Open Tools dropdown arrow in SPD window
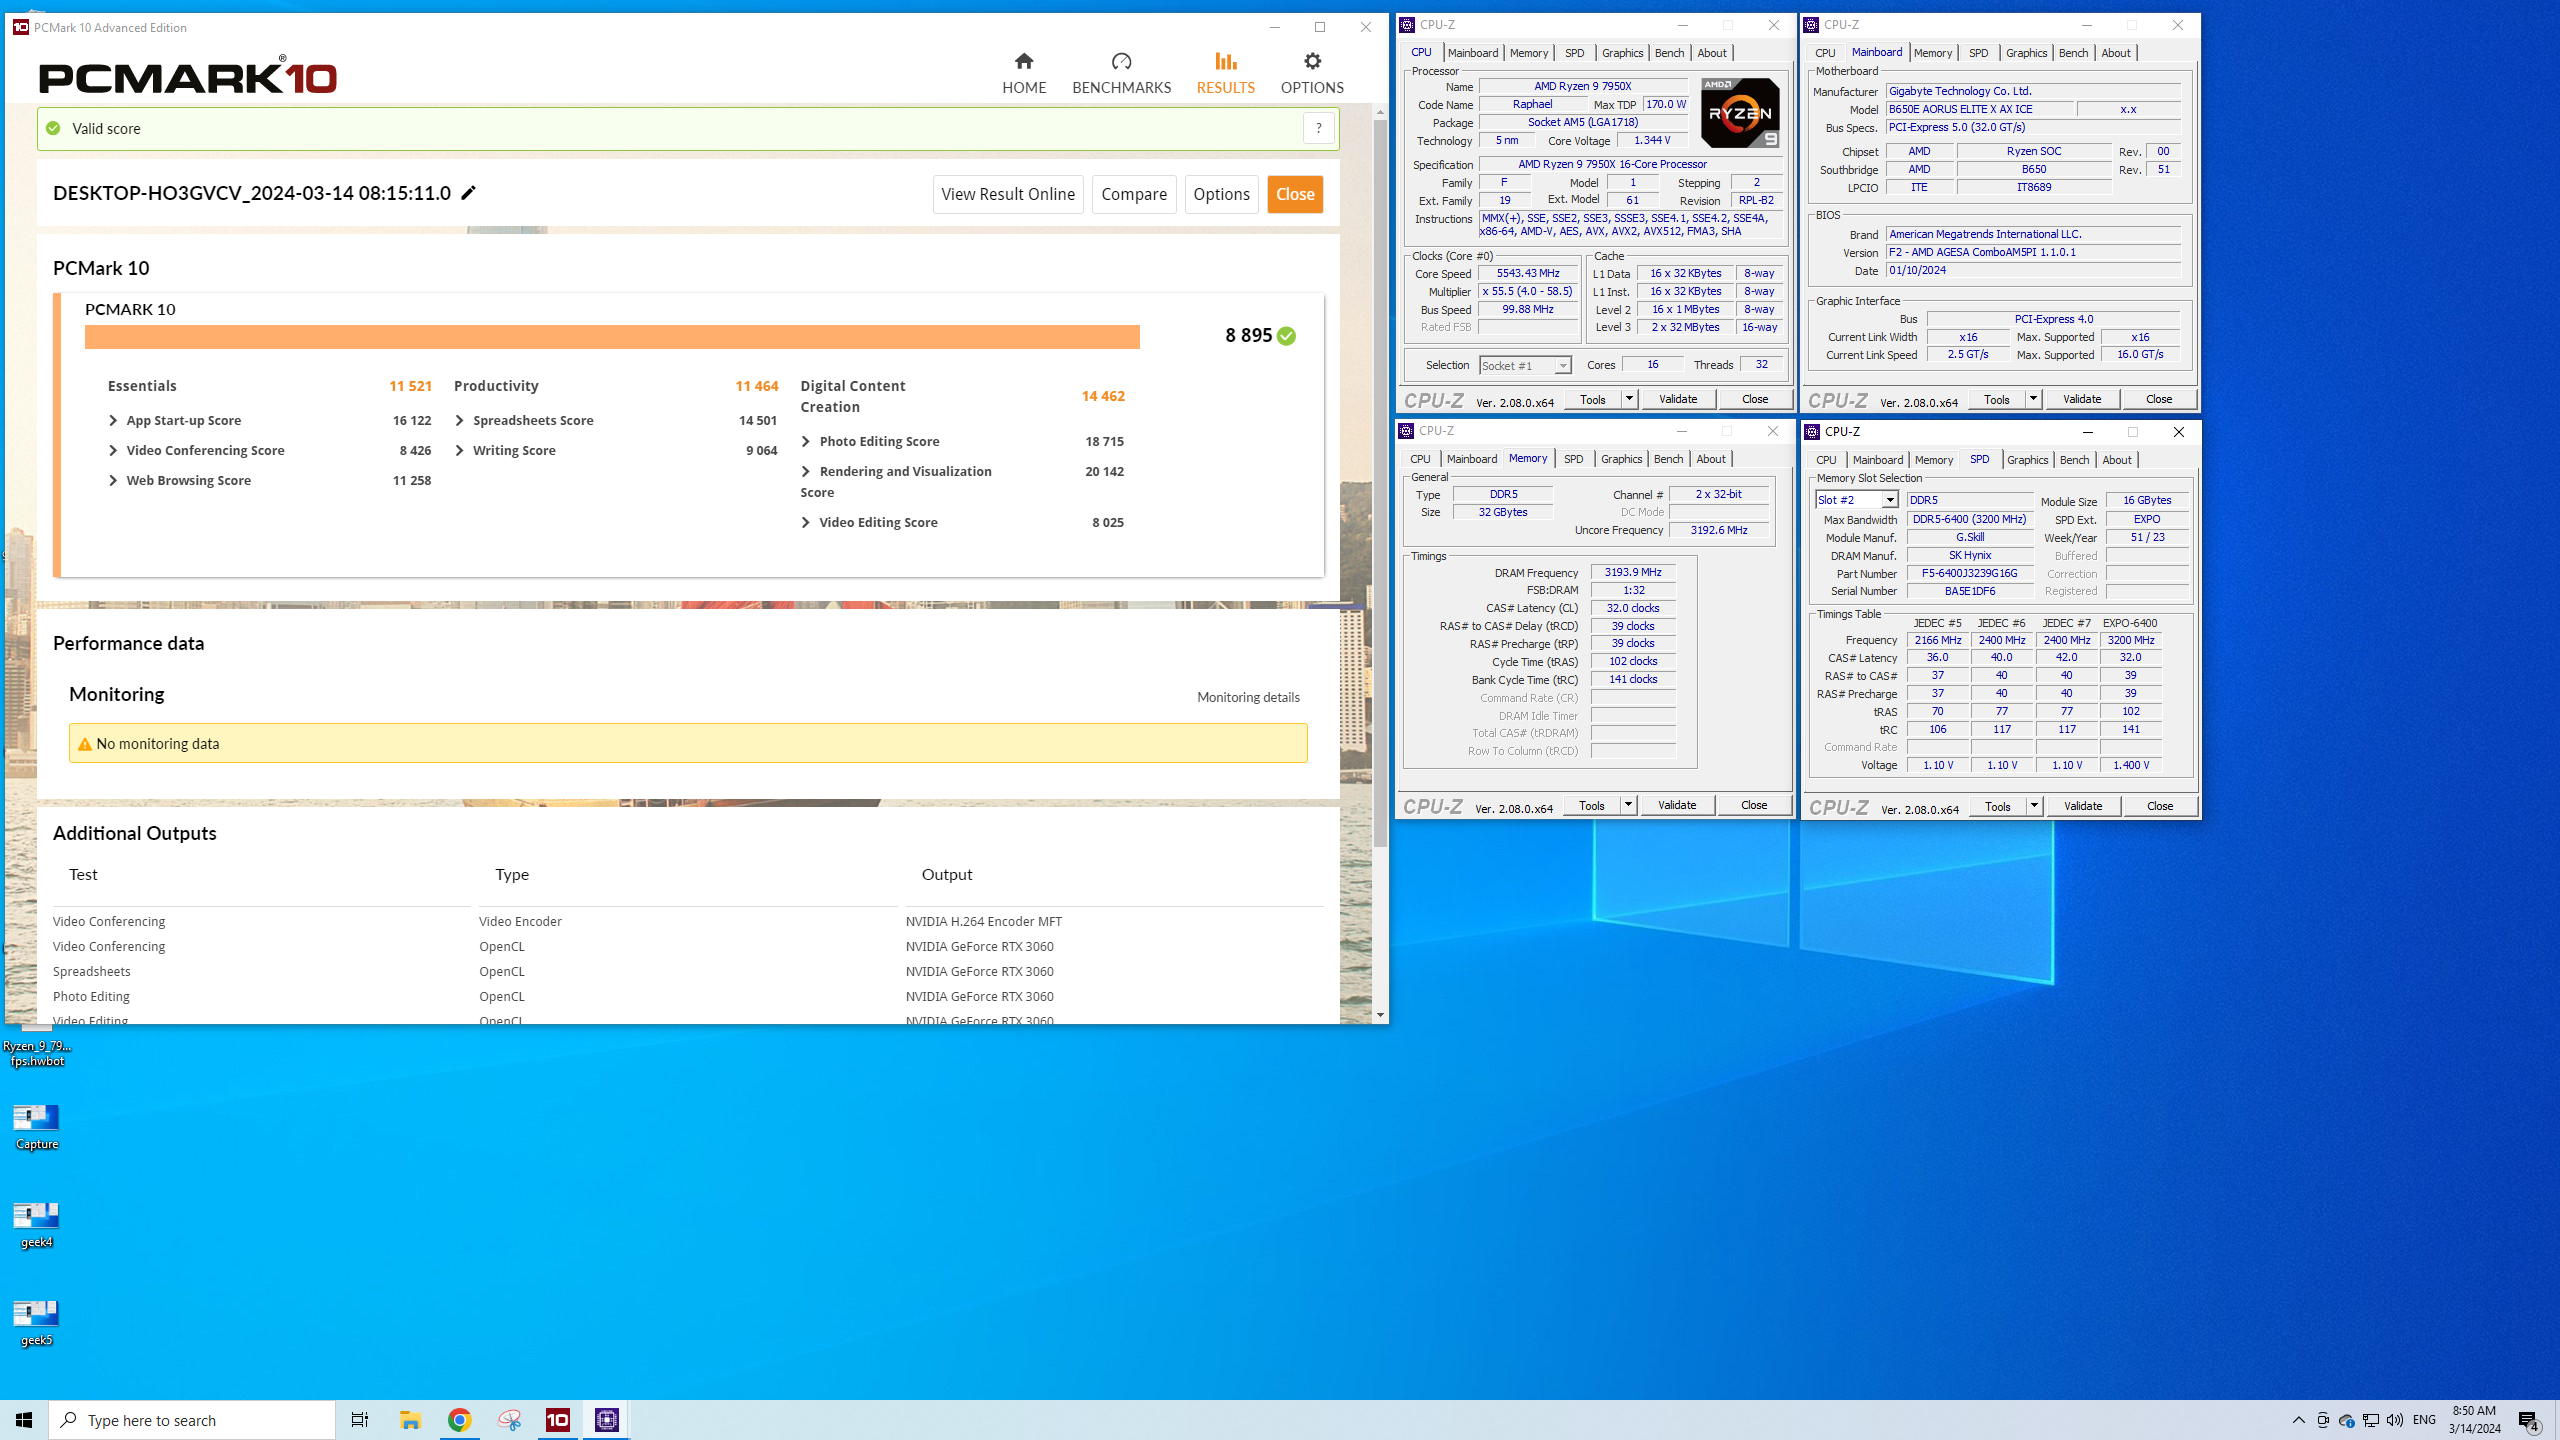This screenshot has height=1440, width=2560. tap(2034, 806)
